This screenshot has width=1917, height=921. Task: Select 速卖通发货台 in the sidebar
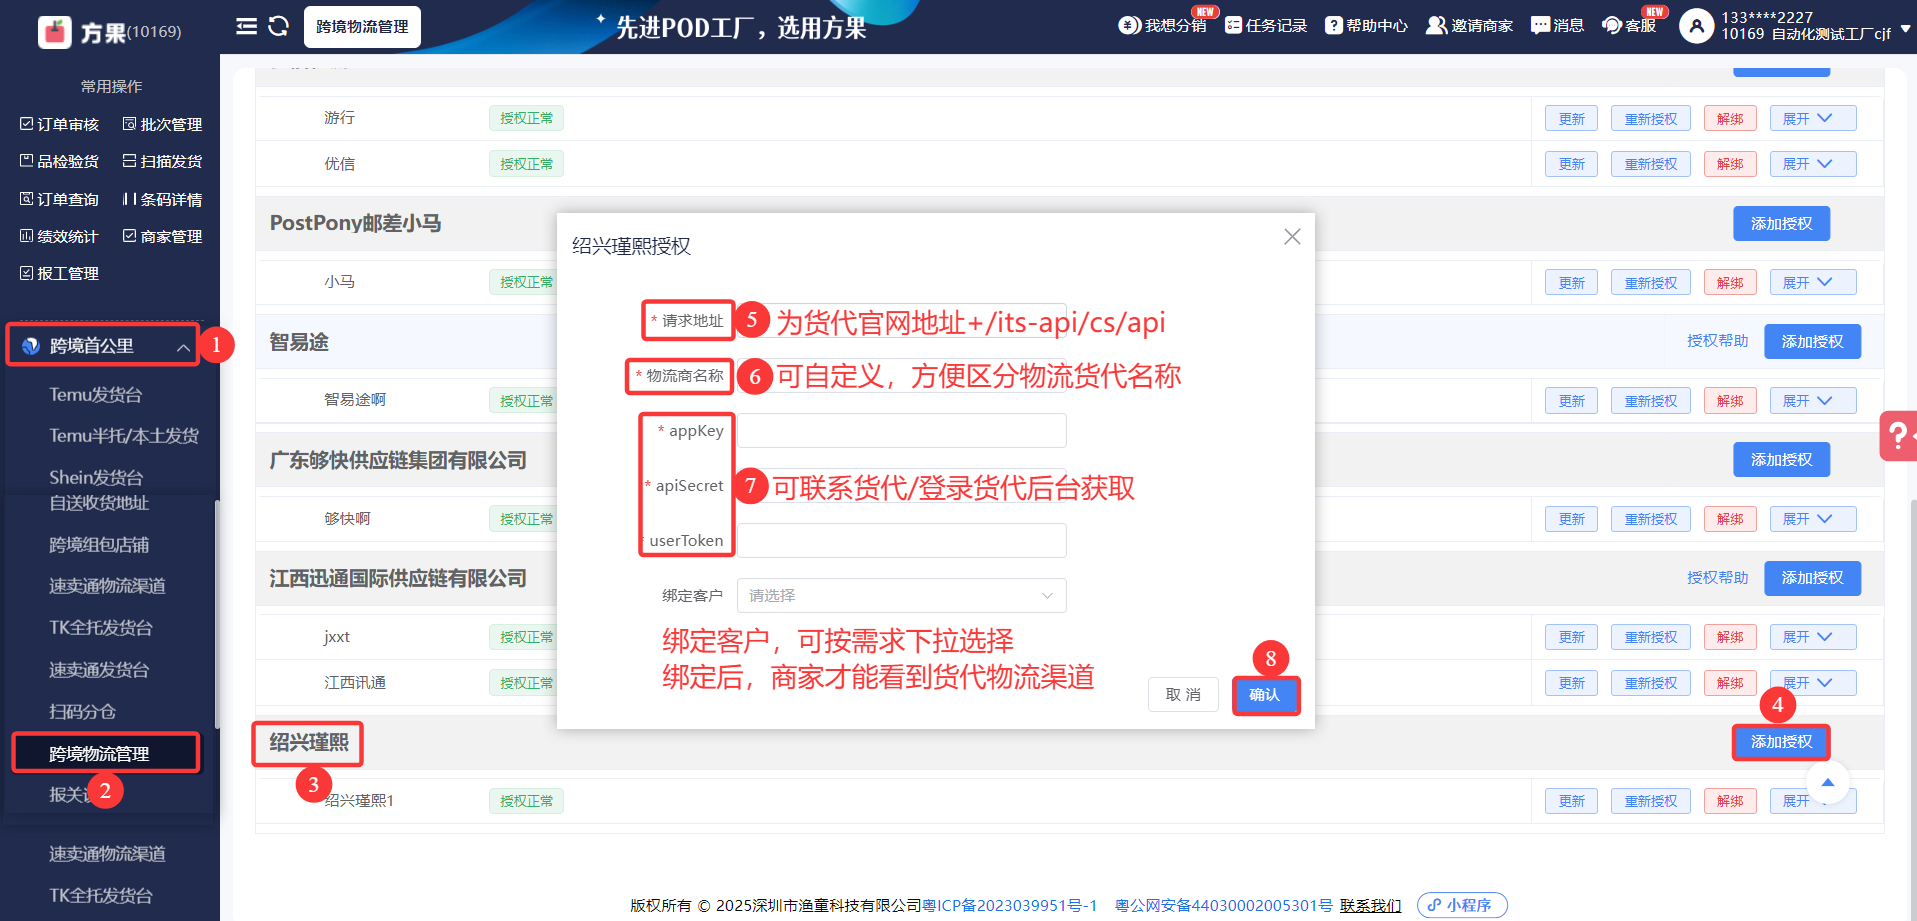pyautogui.click(x=99, y=670)
